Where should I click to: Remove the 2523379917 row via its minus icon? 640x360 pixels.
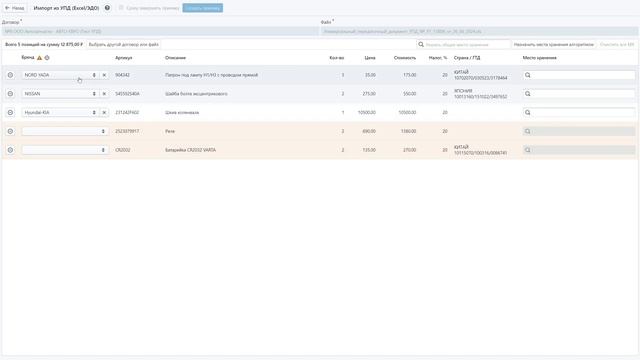pos(10,131)
